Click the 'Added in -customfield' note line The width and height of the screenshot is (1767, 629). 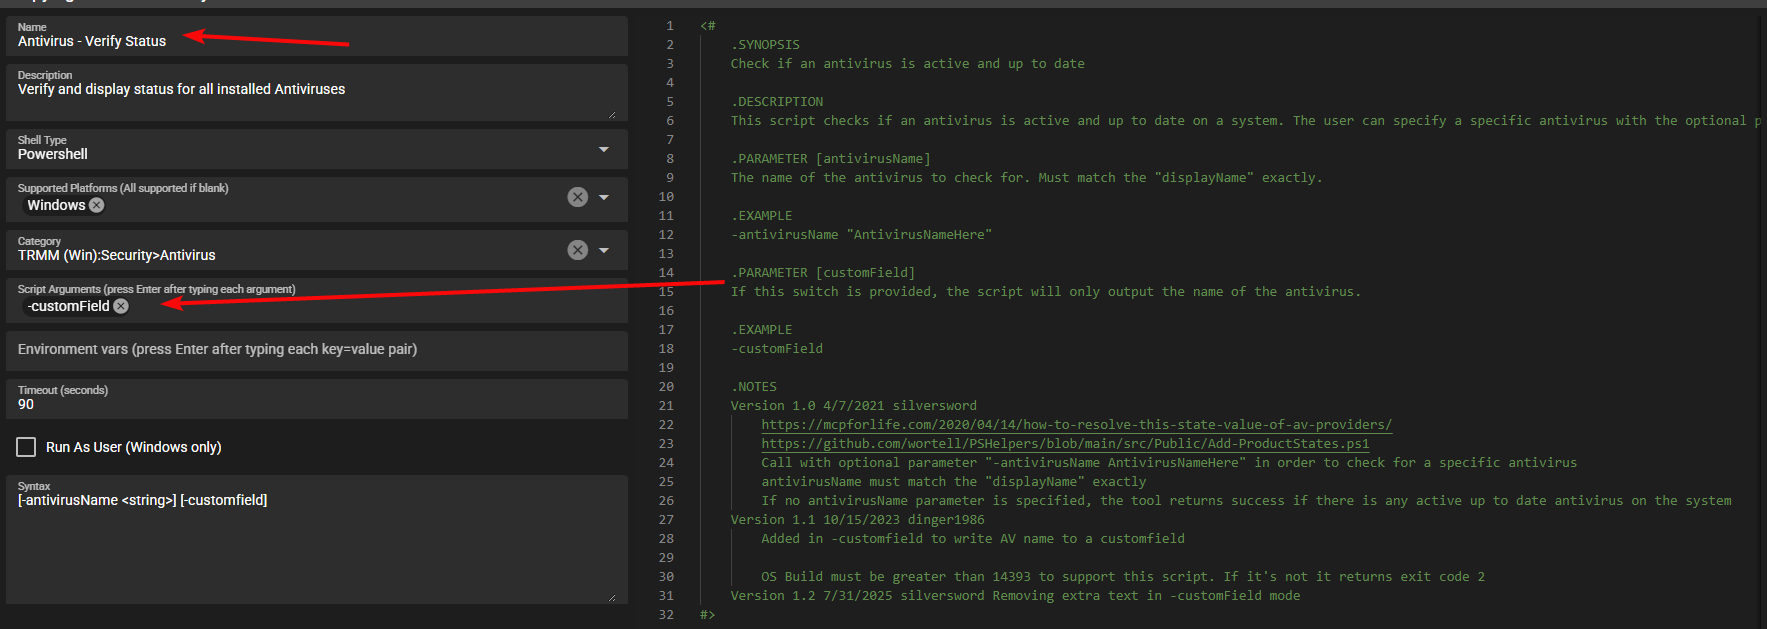coord(972,538)
